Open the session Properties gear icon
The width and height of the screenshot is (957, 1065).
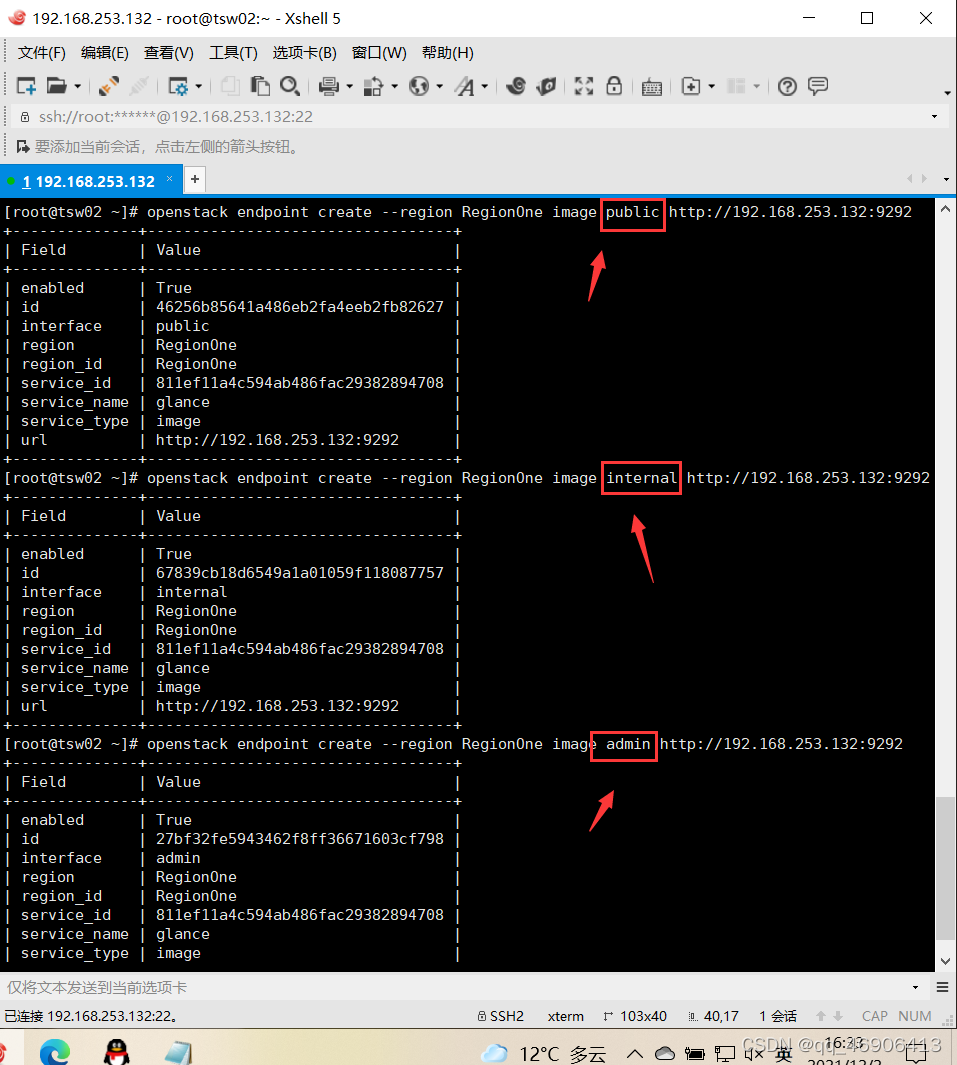tap(178, 86)
